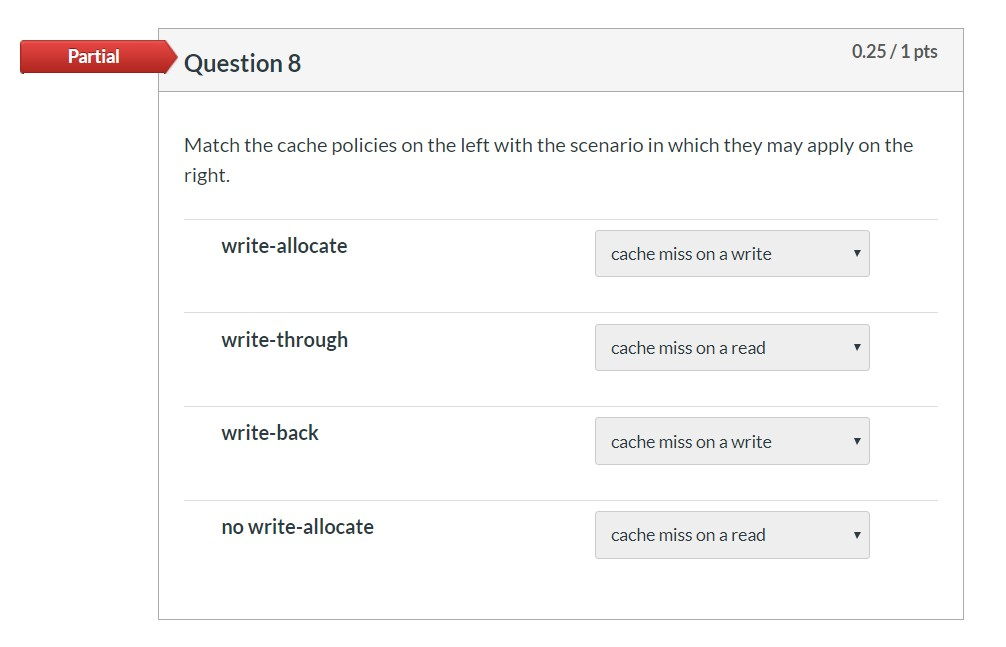The image size is (1006, 647).
Task: Click the Question 8 heading
Action: 242,62
